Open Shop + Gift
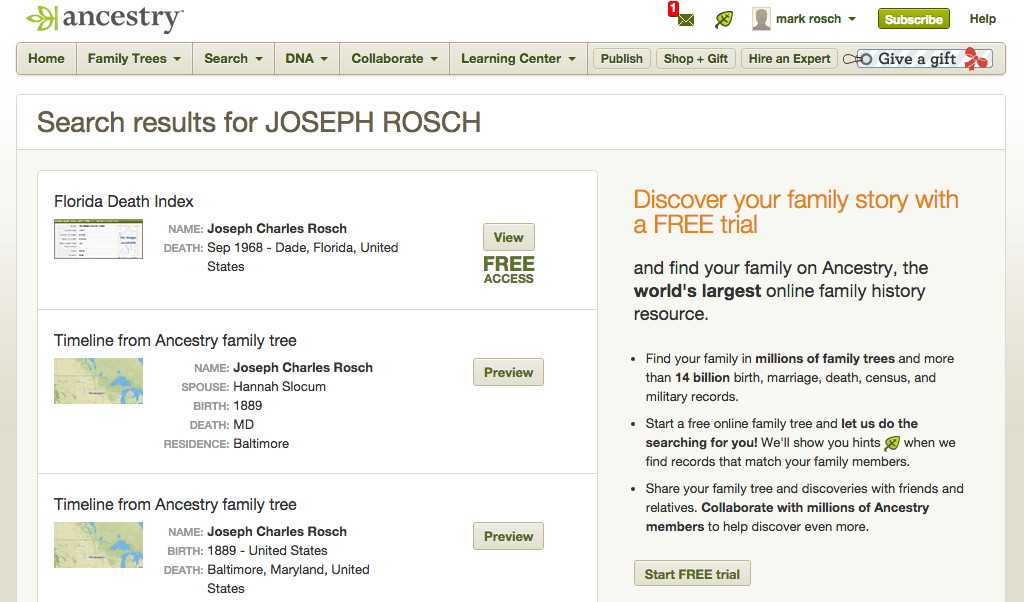Viewport: 1024px width, 602px height. pos(696,59)
